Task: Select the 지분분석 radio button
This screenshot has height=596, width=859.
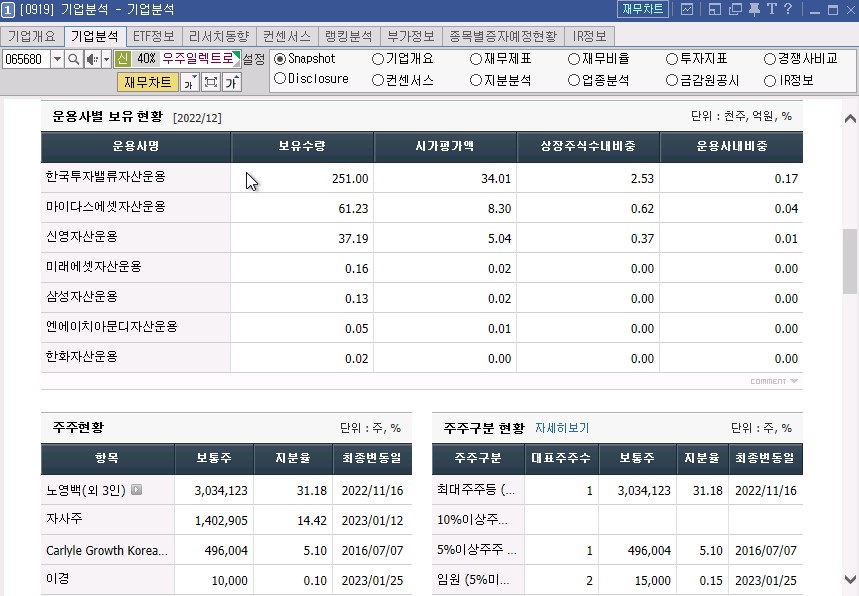Action: [x=476, y=81]
